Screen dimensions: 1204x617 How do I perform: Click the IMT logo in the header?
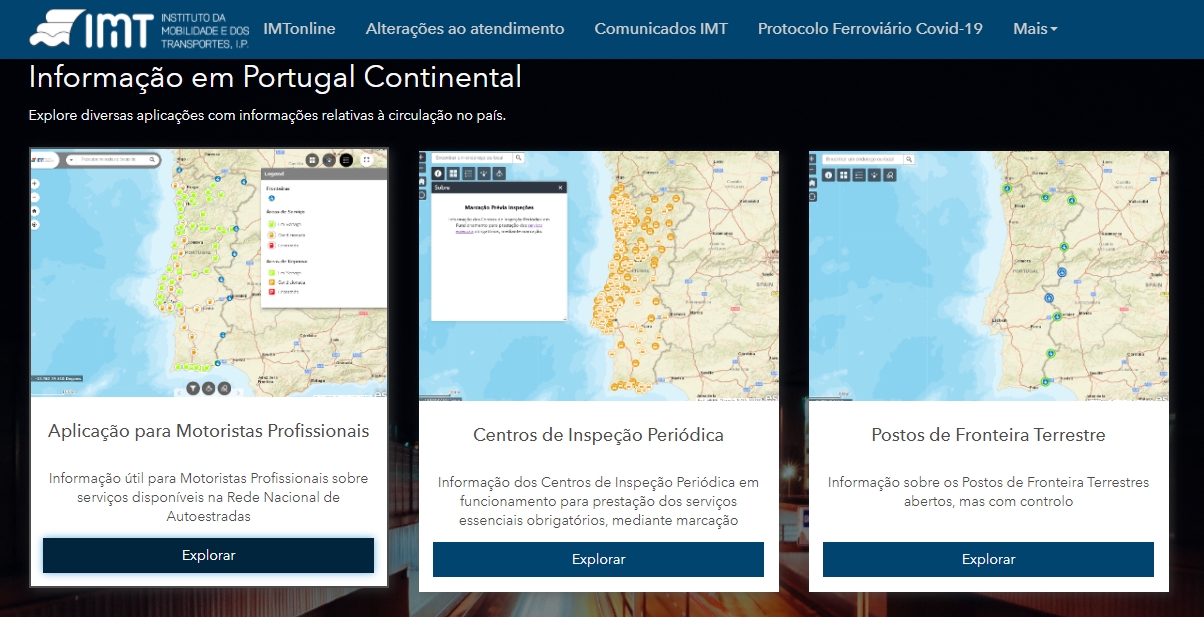click(139, 29)
